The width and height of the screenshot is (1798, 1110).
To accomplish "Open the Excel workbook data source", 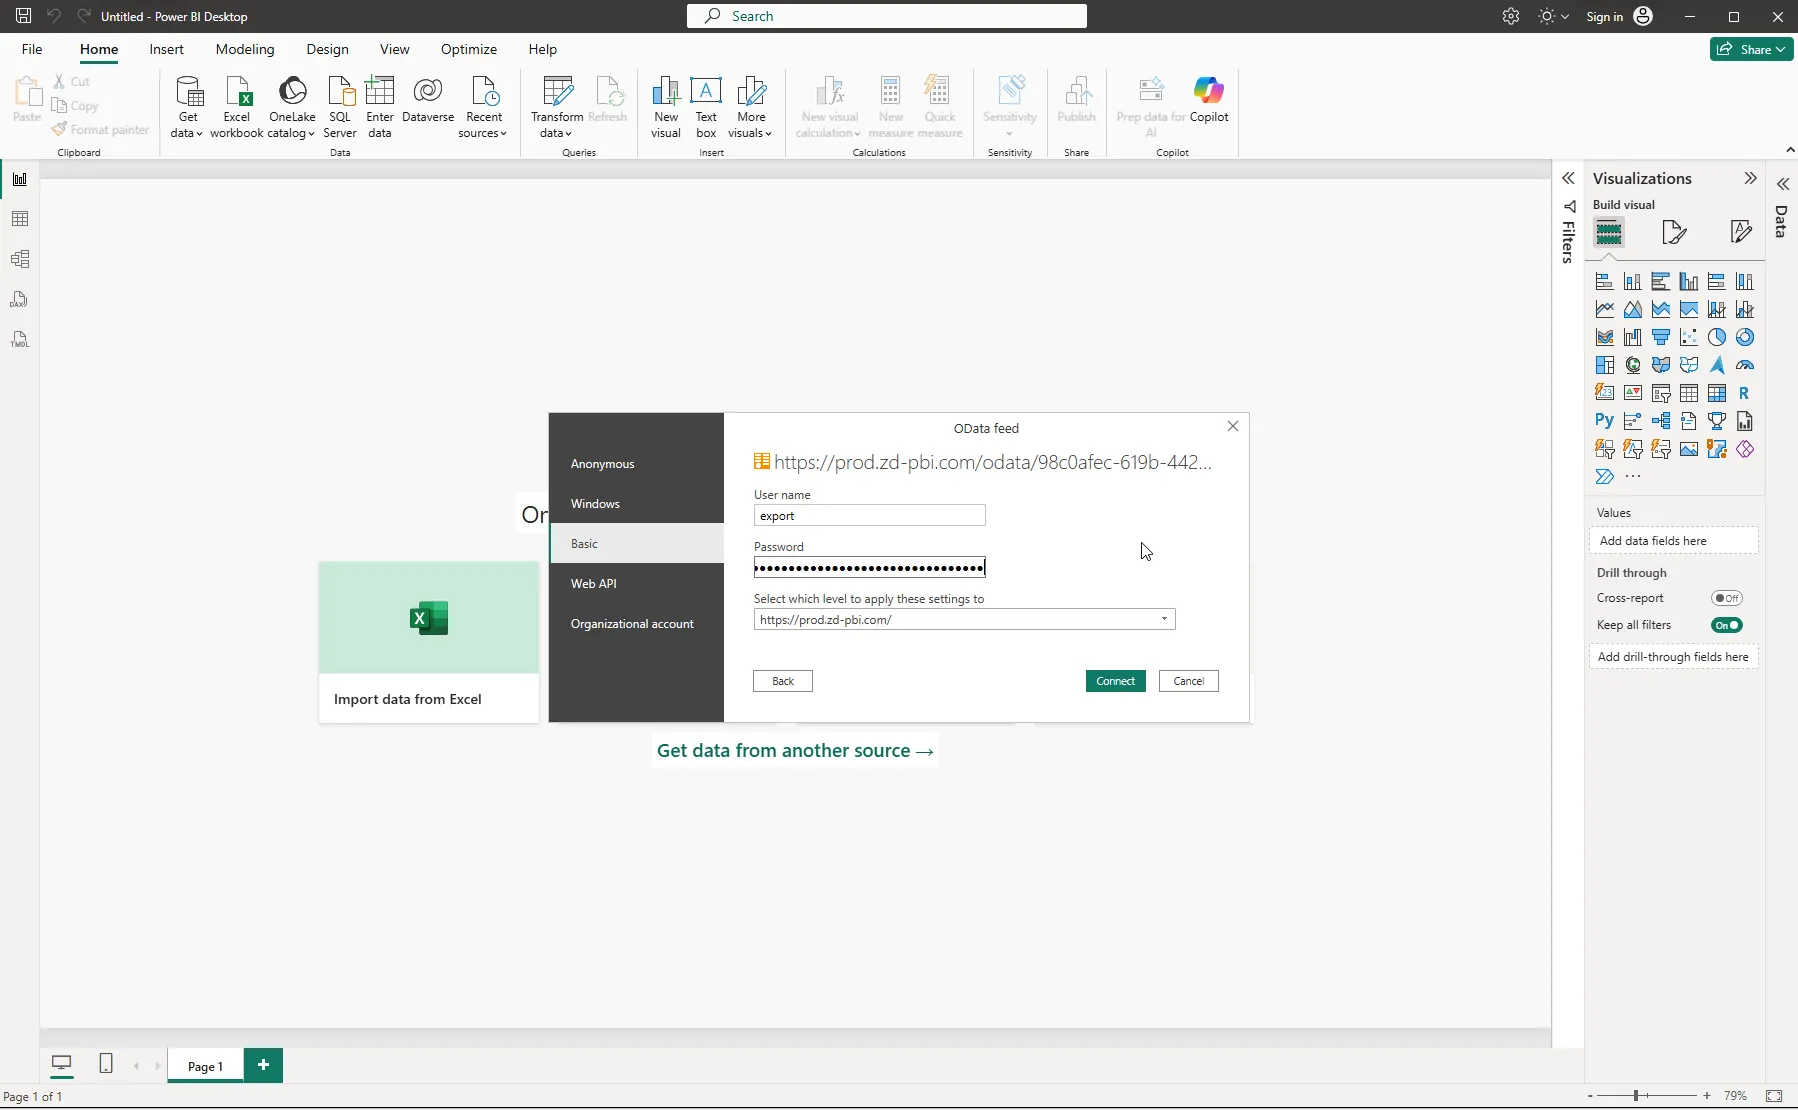I will point(237,106).
